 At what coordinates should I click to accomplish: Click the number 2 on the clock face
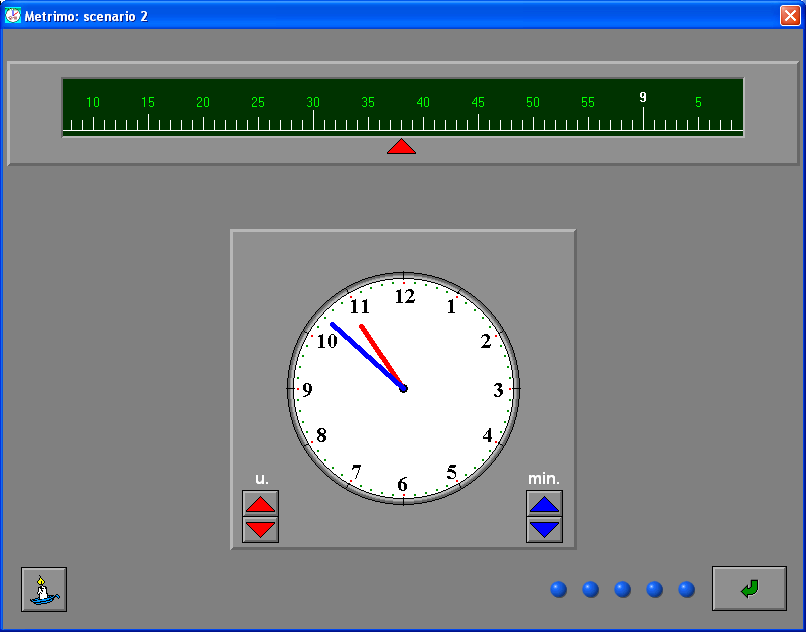pos(486,341)
